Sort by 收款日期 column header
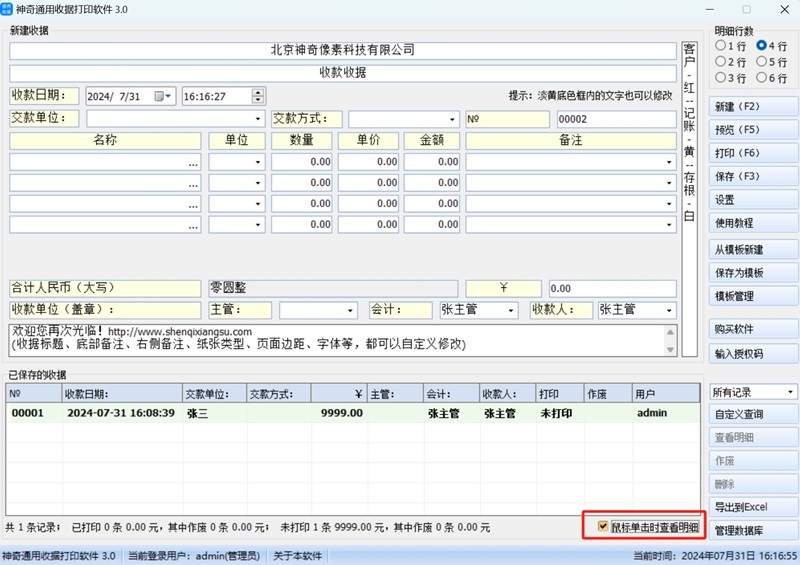Screen dimensions: 800x565 pos(122,394)
